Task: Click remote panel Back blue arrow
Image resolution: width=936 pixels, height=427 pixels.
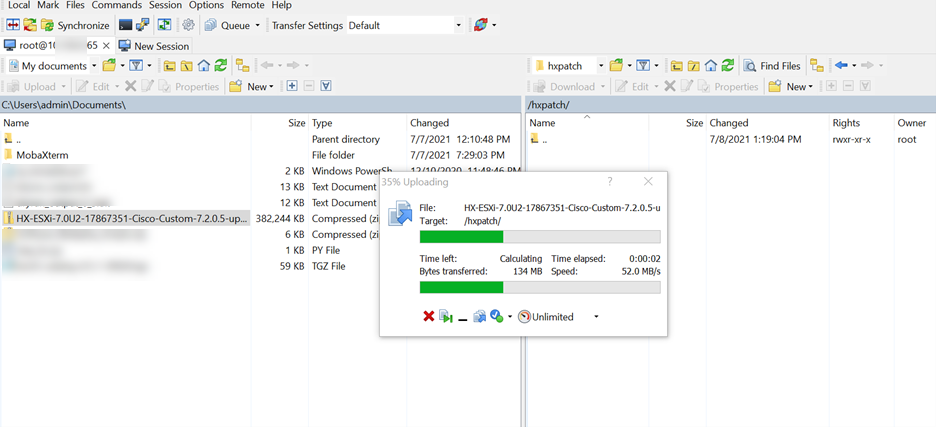Action: [842, 66]
